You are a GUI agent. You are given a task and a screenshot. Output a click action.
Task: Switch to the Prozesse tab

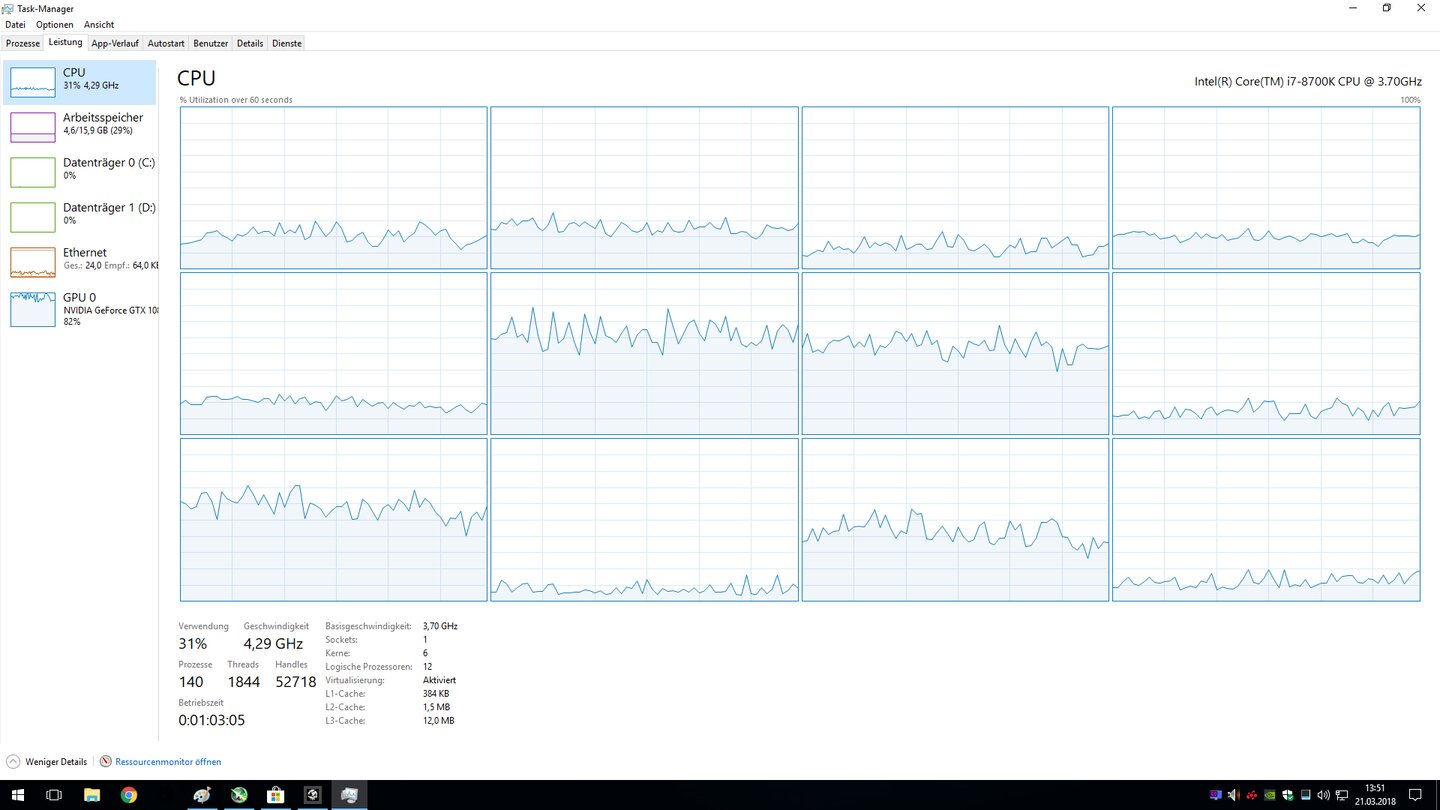pos(23,43)
